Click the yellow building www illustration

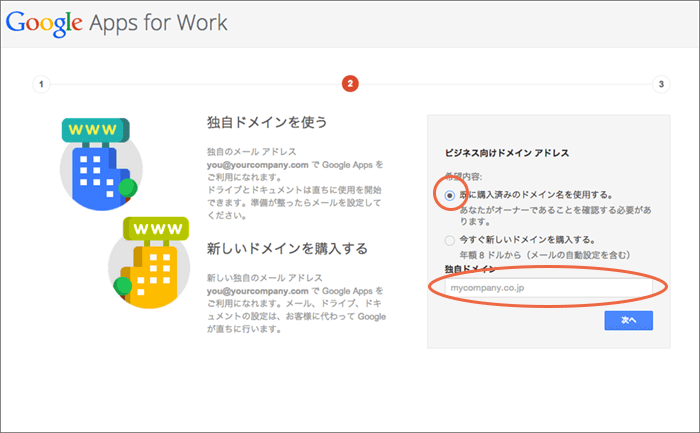pyautogui.click(x=149, y=262)
